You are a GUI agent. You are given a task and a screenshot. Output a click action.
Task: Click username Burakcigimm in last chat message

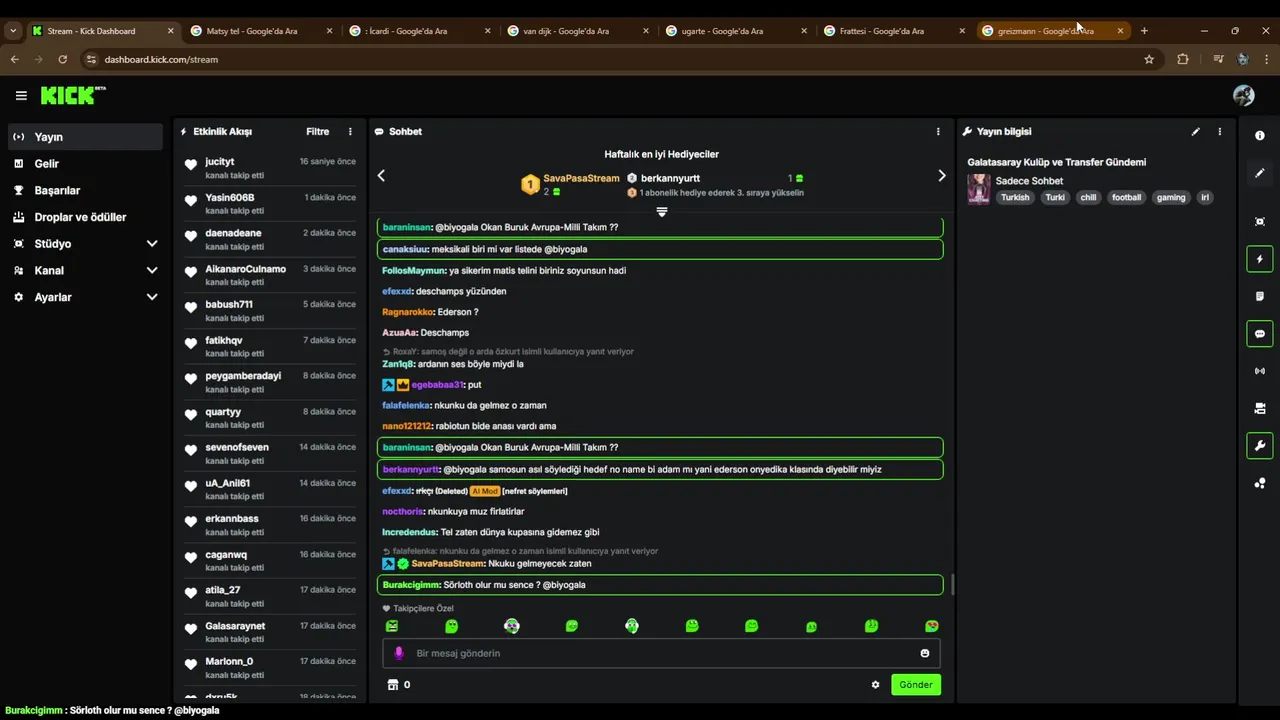[411, 584]
